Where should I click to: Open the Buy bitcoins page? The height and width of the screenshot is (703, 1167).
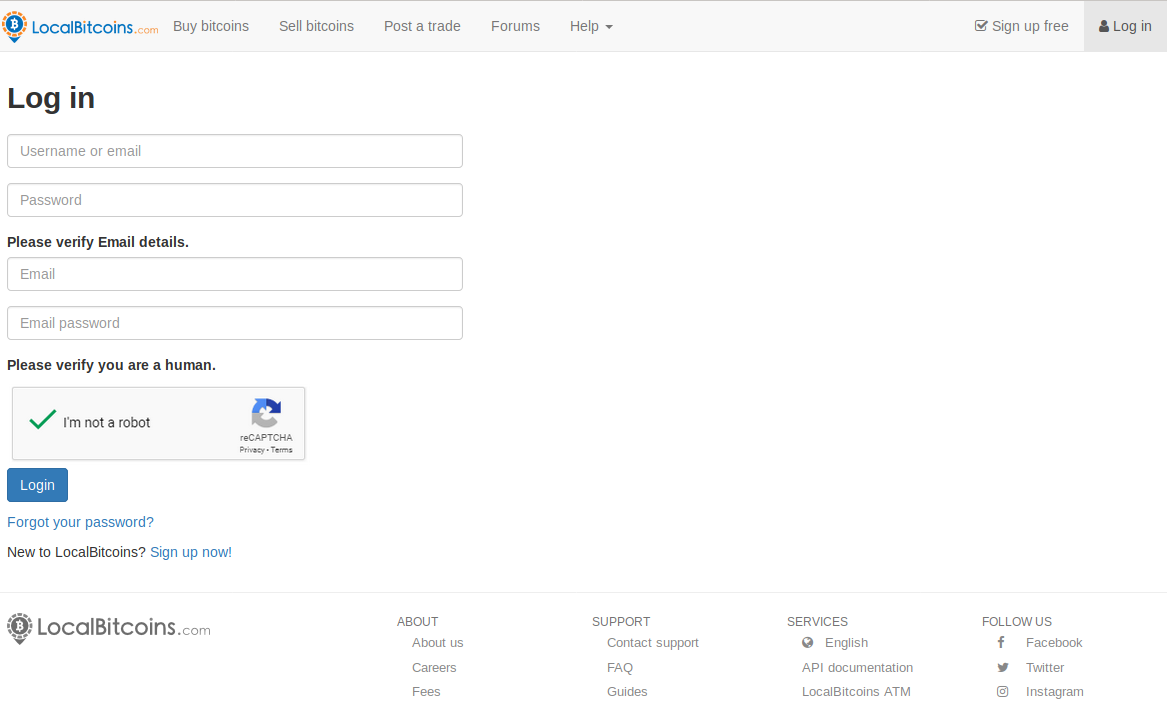(x=211, y=26)
